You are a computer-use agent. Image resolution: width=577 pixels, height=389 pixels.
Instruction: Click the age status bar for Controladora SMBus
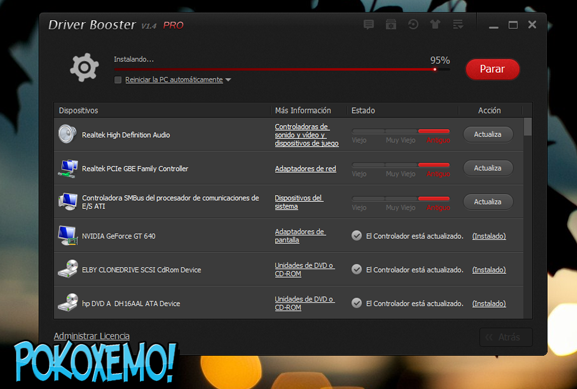pos(400,199)
